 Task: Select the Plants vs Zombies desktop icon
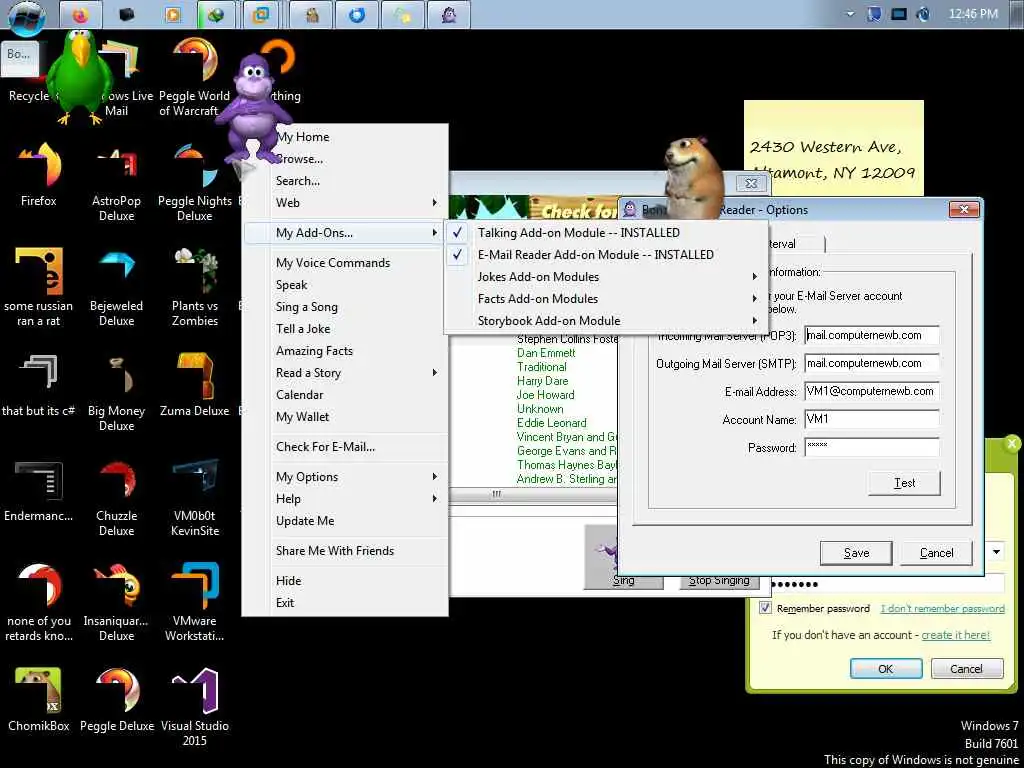coord(195,288)
